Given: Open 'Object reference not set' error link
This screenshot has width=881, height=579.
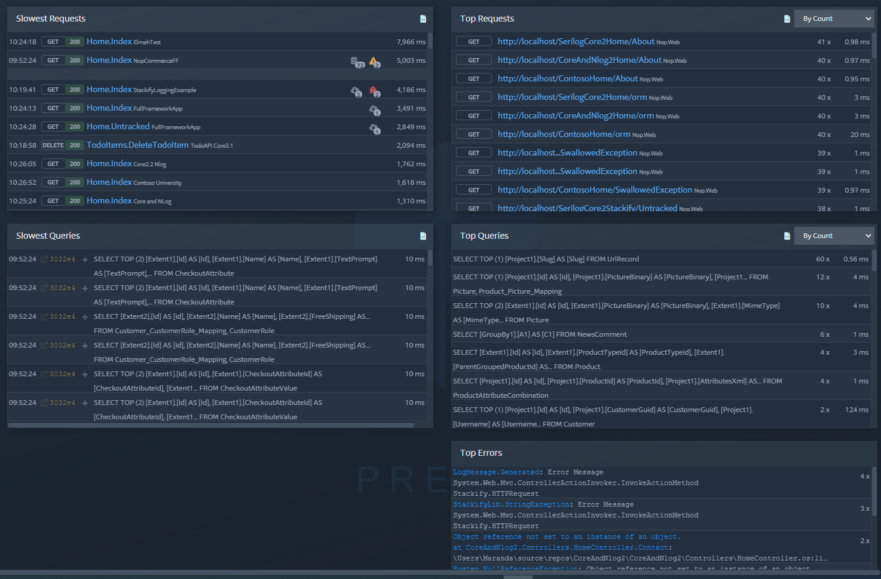Looking at the screenshot, I should click(x=566, y=537).
